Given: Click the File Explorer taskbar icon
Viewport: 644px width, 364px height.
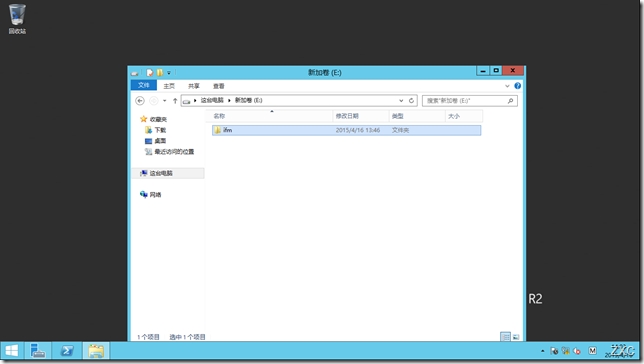Looking at the screenshot, I should [96, 351].
